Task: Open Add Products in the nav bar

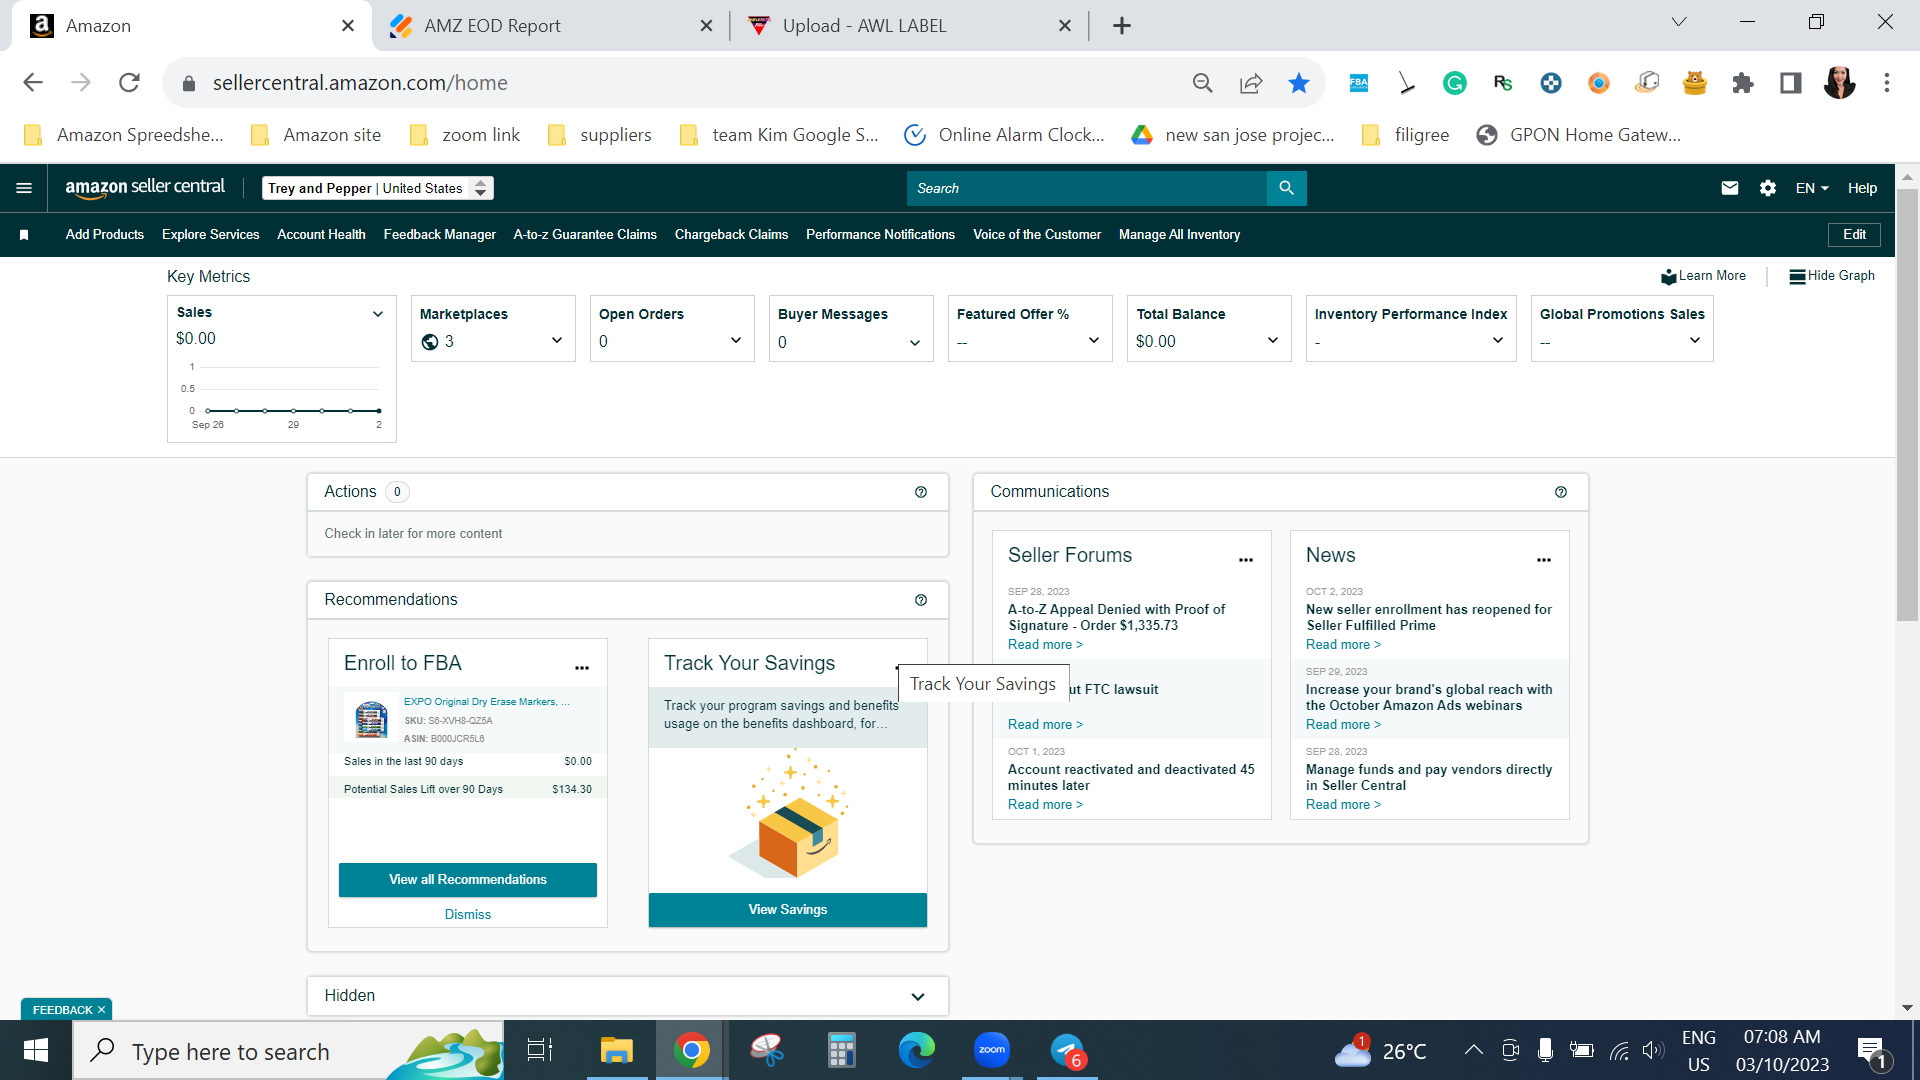Action: [105, 235]
